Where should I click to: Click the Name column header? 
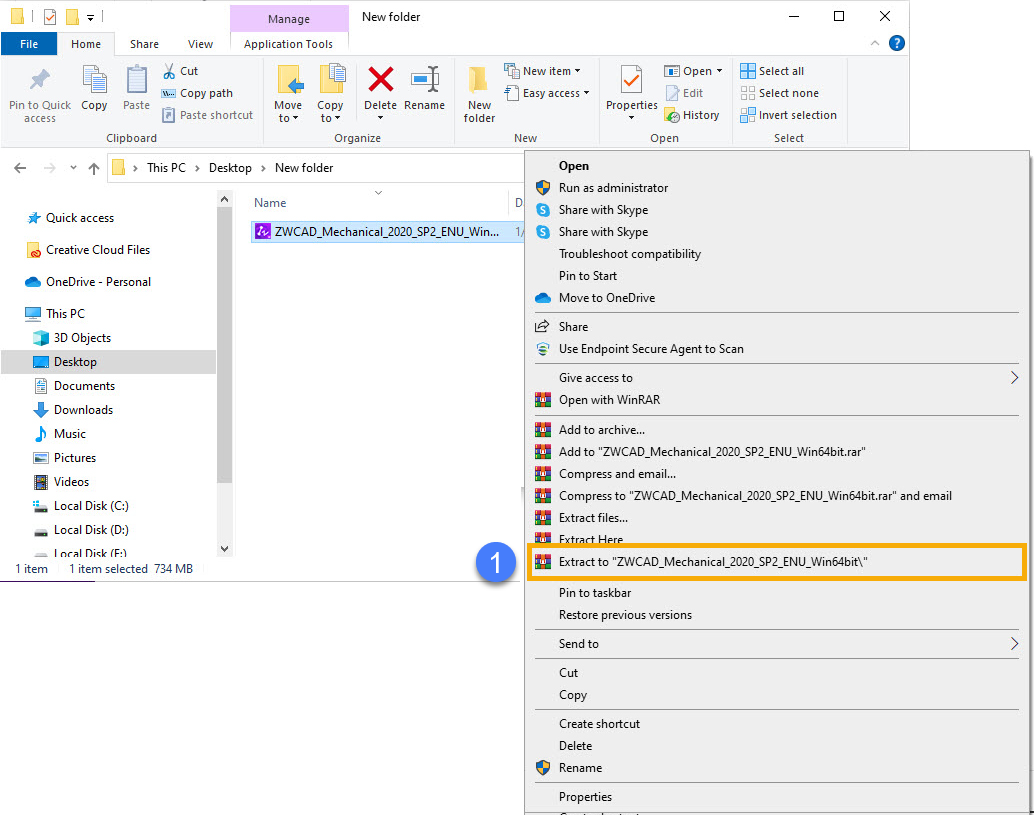pos(270,203)
